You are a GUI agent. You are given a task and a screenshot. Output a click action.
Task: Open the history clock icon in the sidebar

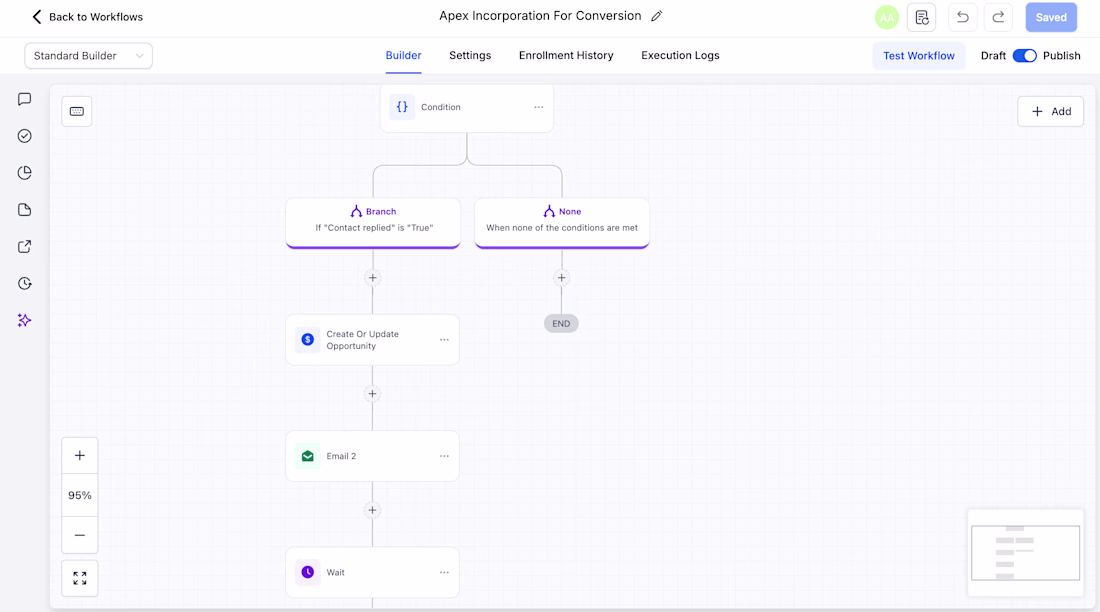coord(25,284)
